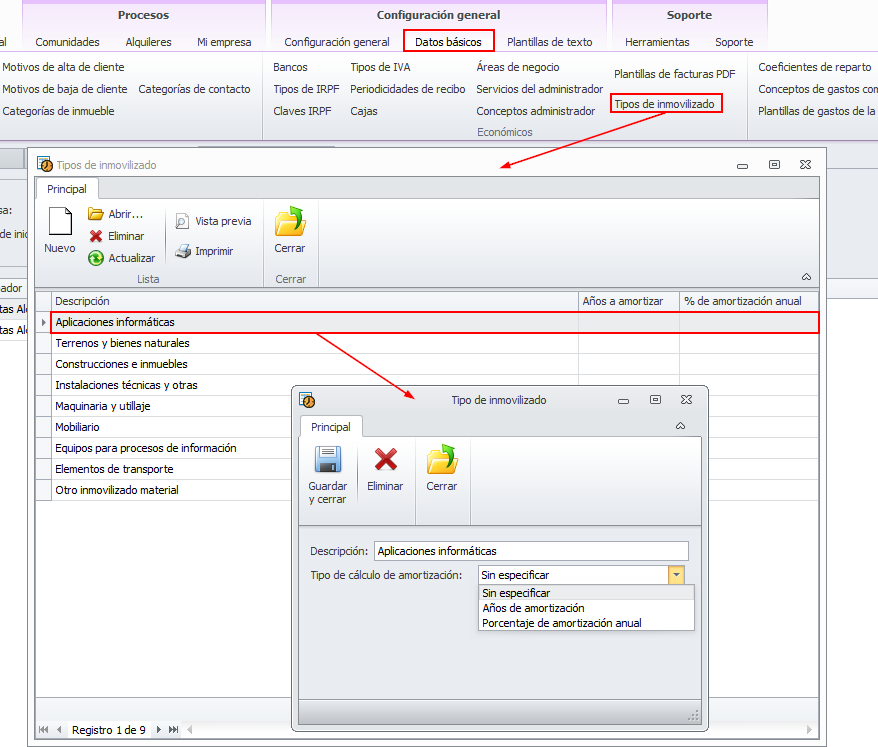Click the Imprimir printer icon
The image size is (878, 747).
pos(183,251)
